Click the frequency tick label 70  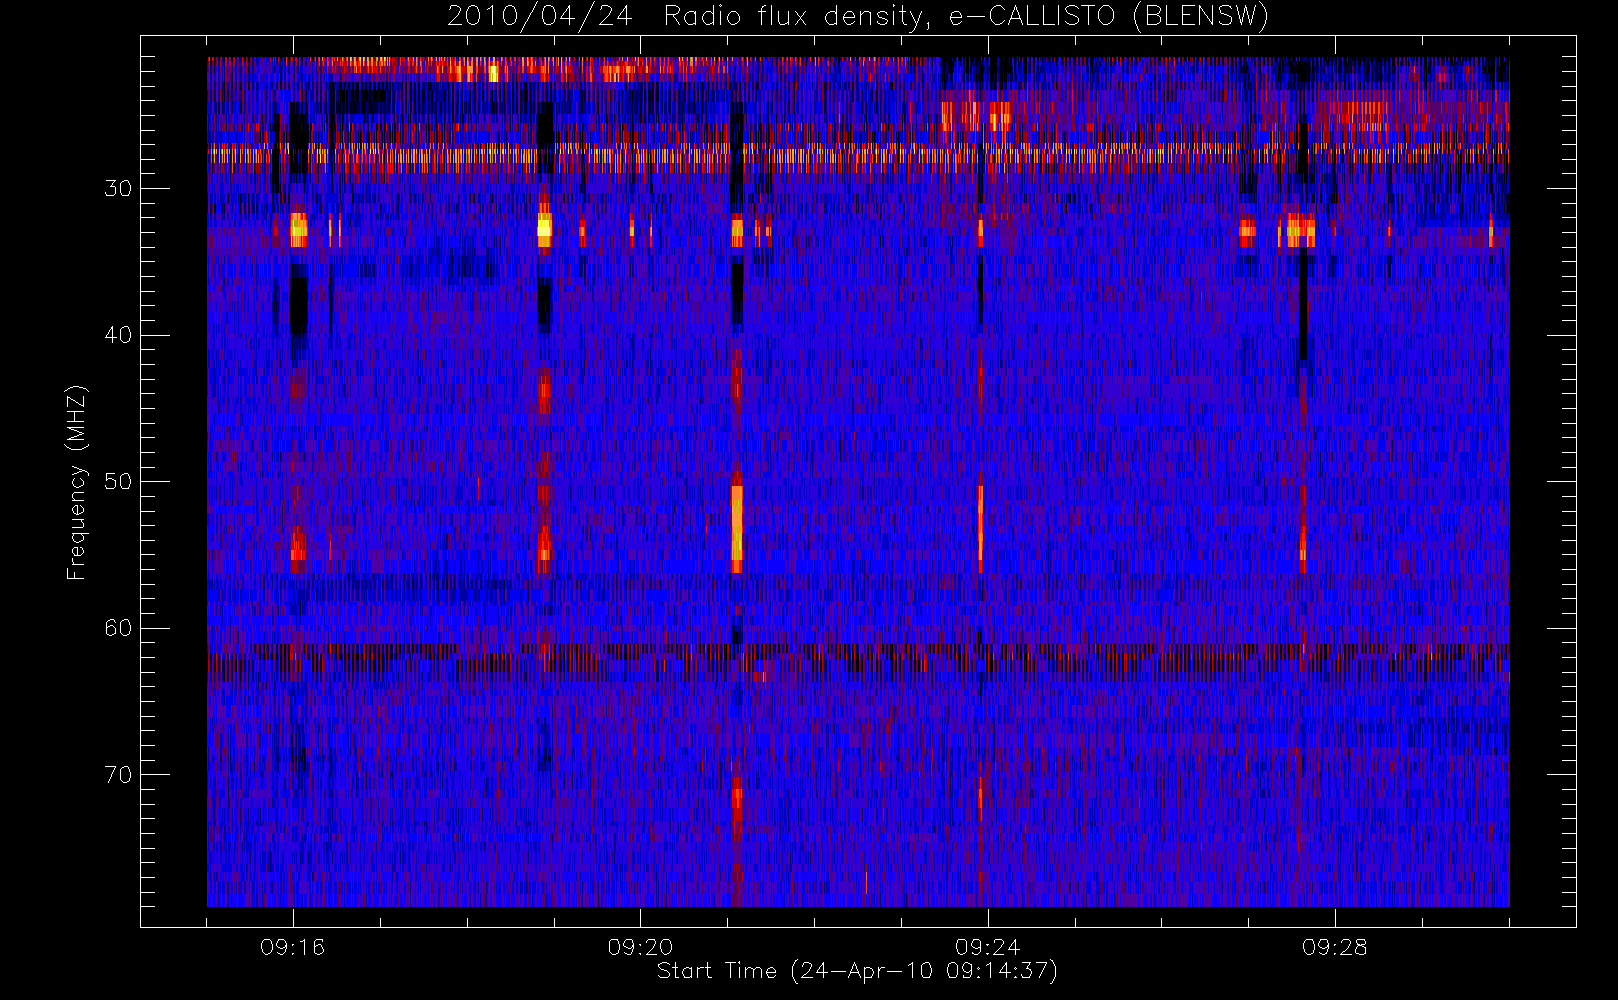coord(118,775)
